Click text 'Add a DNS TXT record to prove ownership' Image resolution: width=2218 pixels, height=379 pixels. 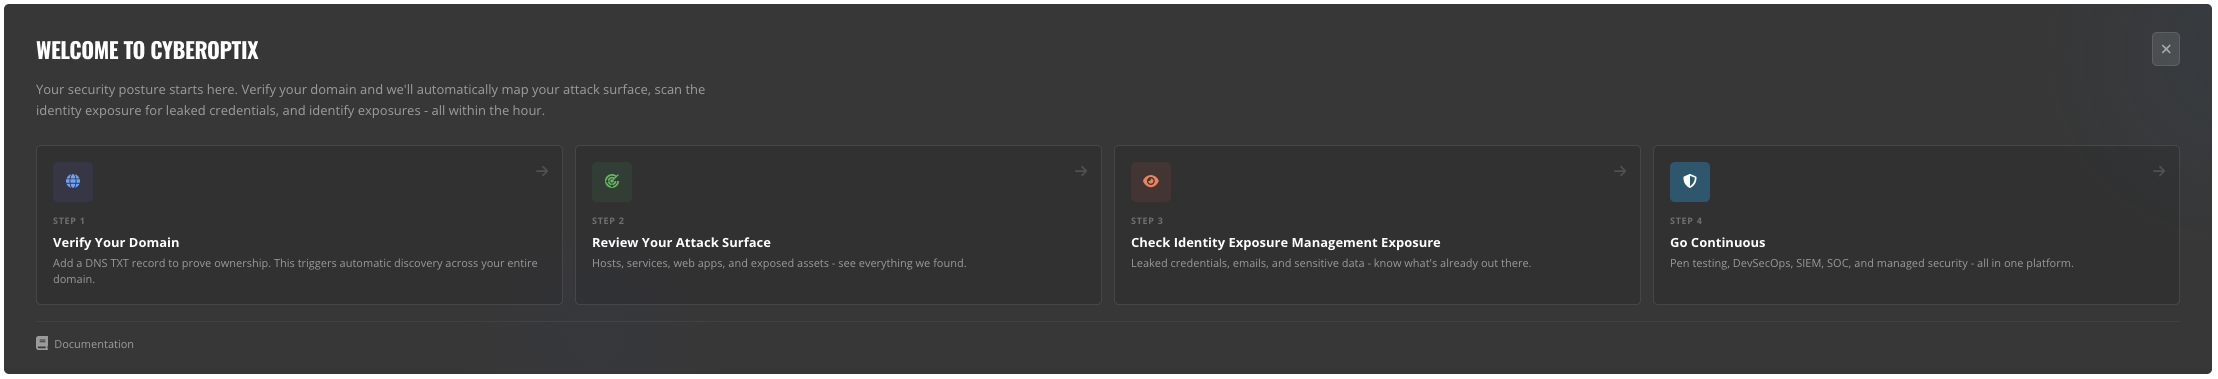[x=161, y=263]
